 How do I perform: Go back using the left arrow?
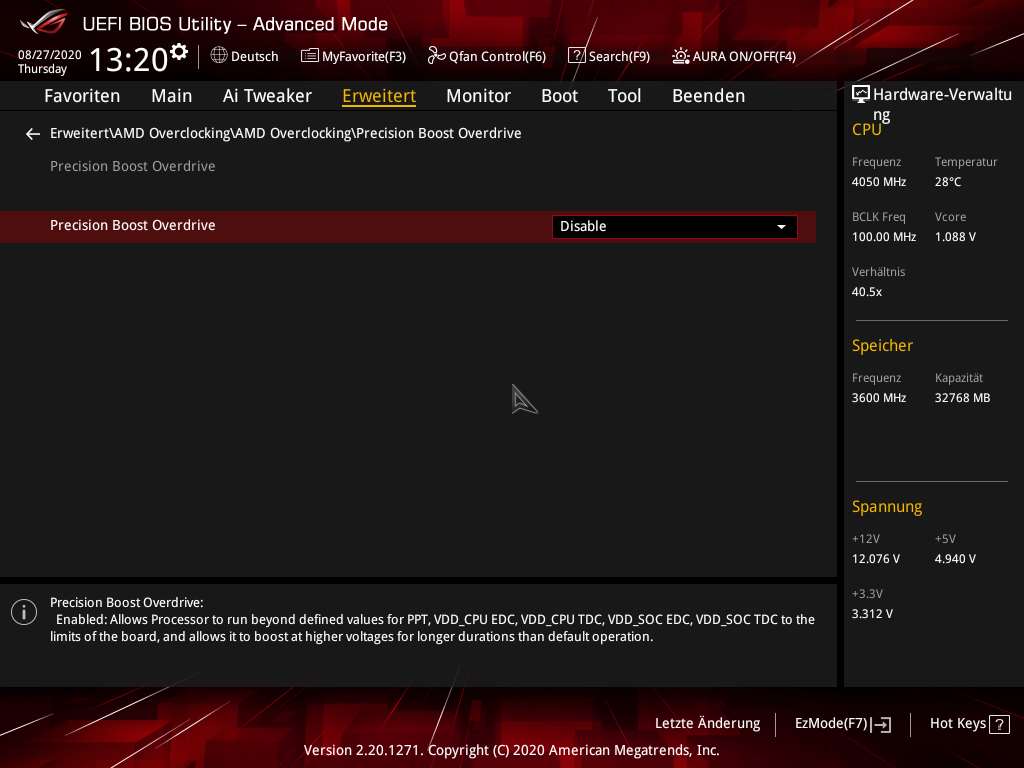point(33,134)
